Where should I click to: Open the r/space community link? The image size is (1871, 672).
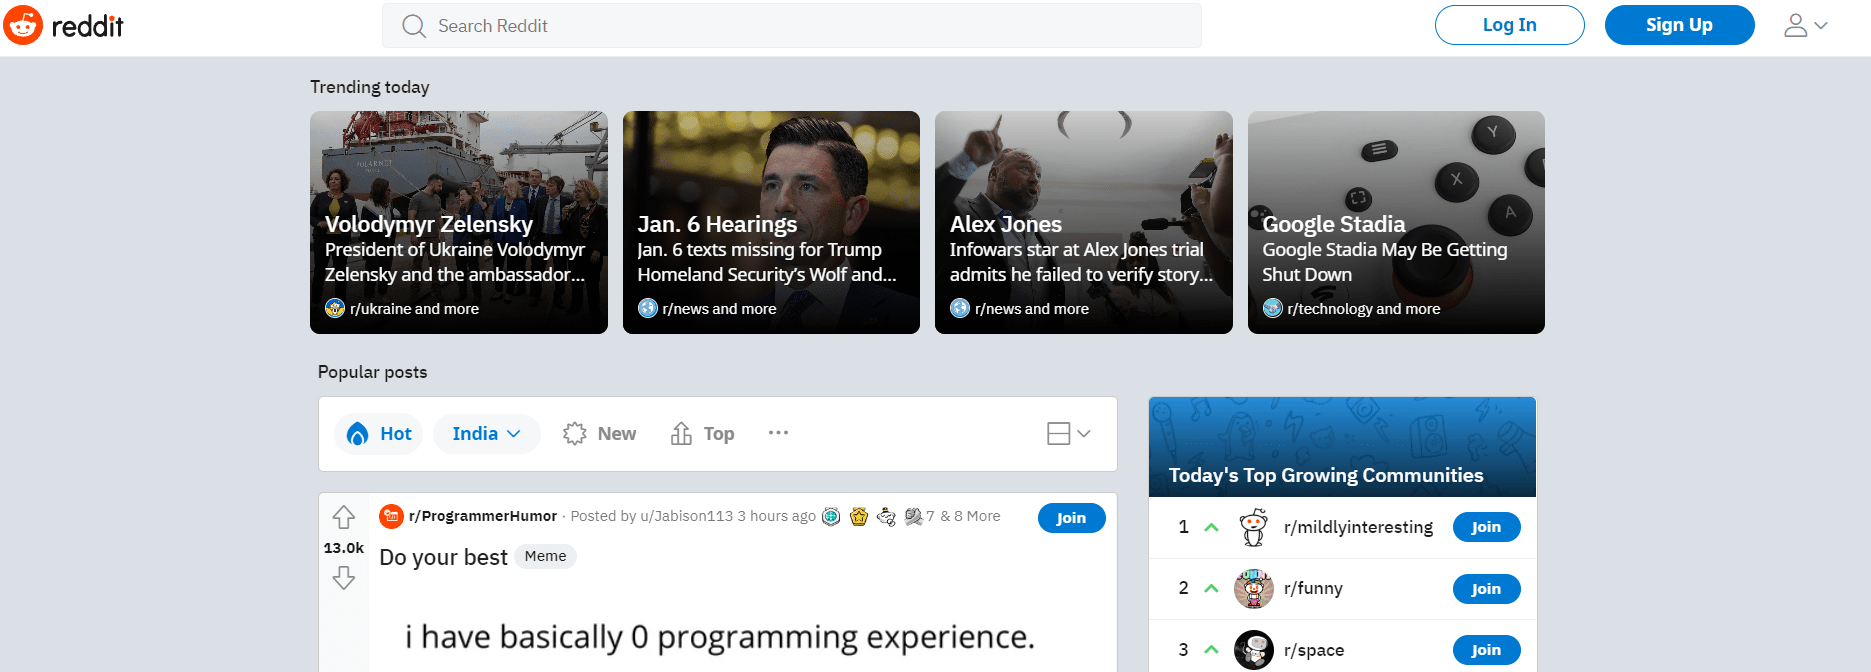pyautogui.click(x=1314, y=650)
